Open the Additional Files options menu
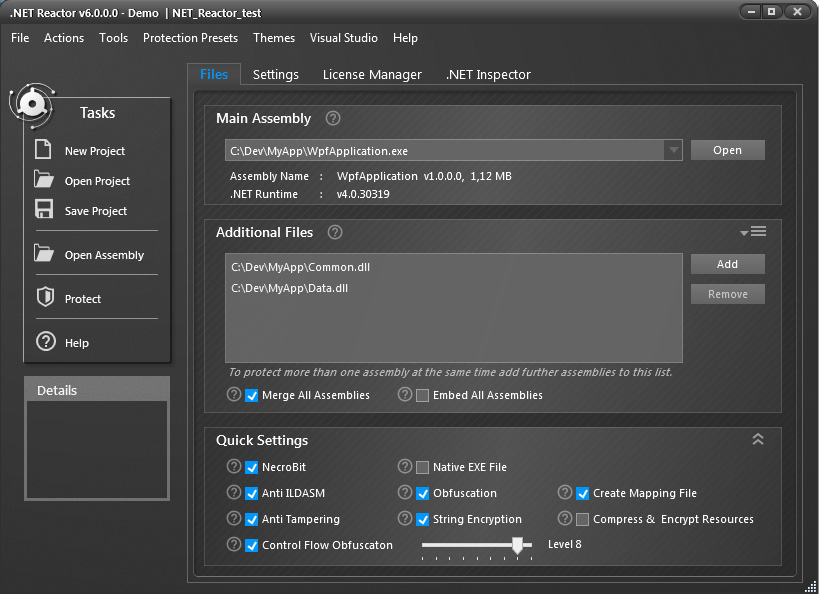This screenshot has height=594, width=819. point(754,232)
